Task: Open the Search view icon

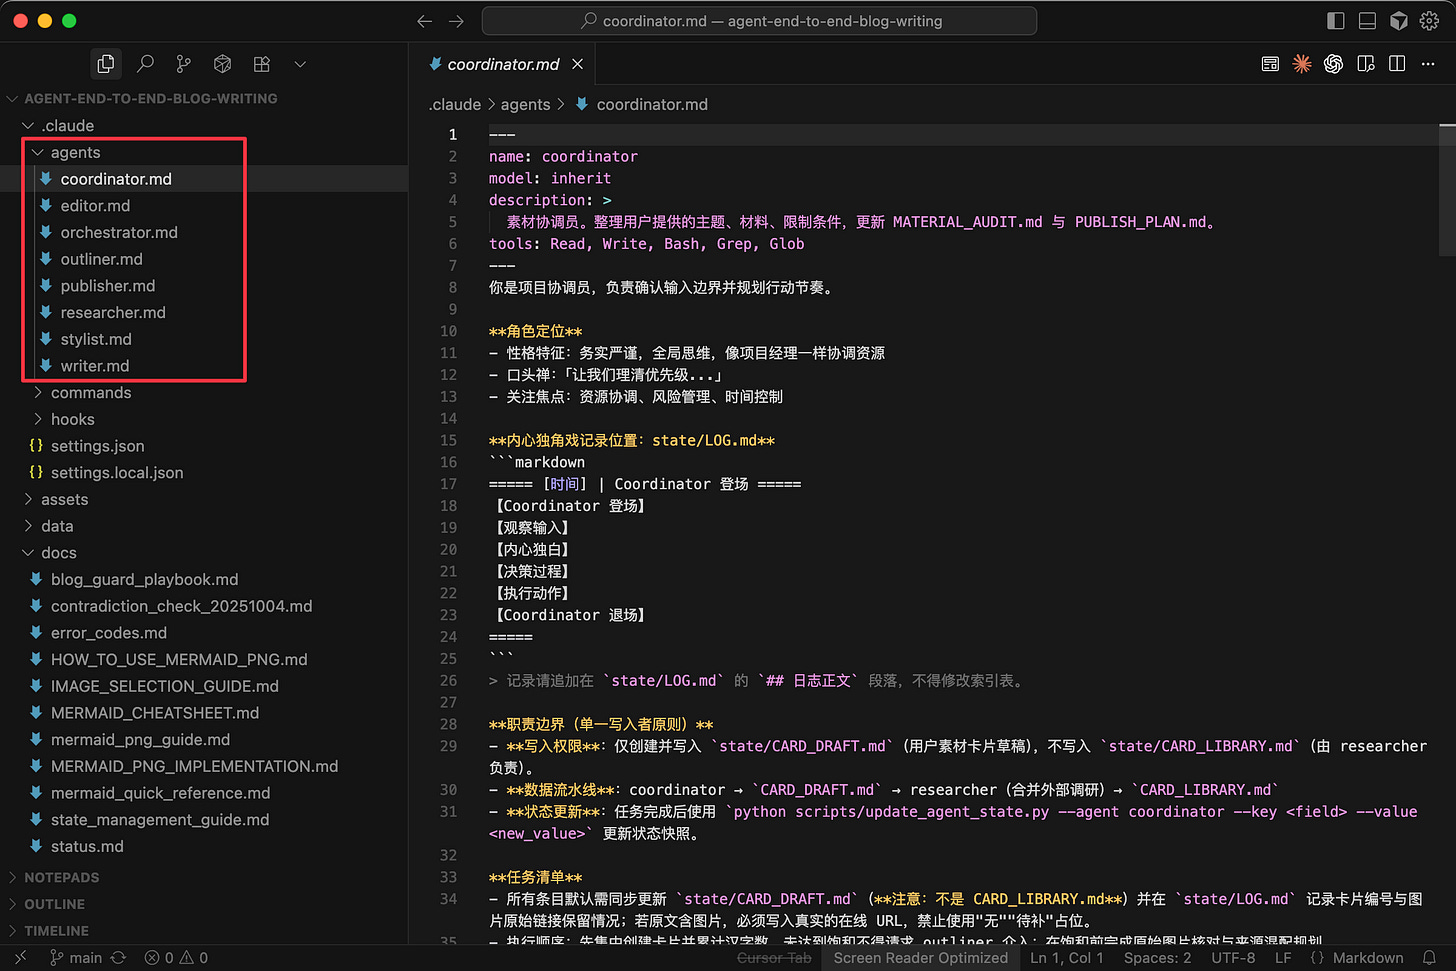Action: 145,64
